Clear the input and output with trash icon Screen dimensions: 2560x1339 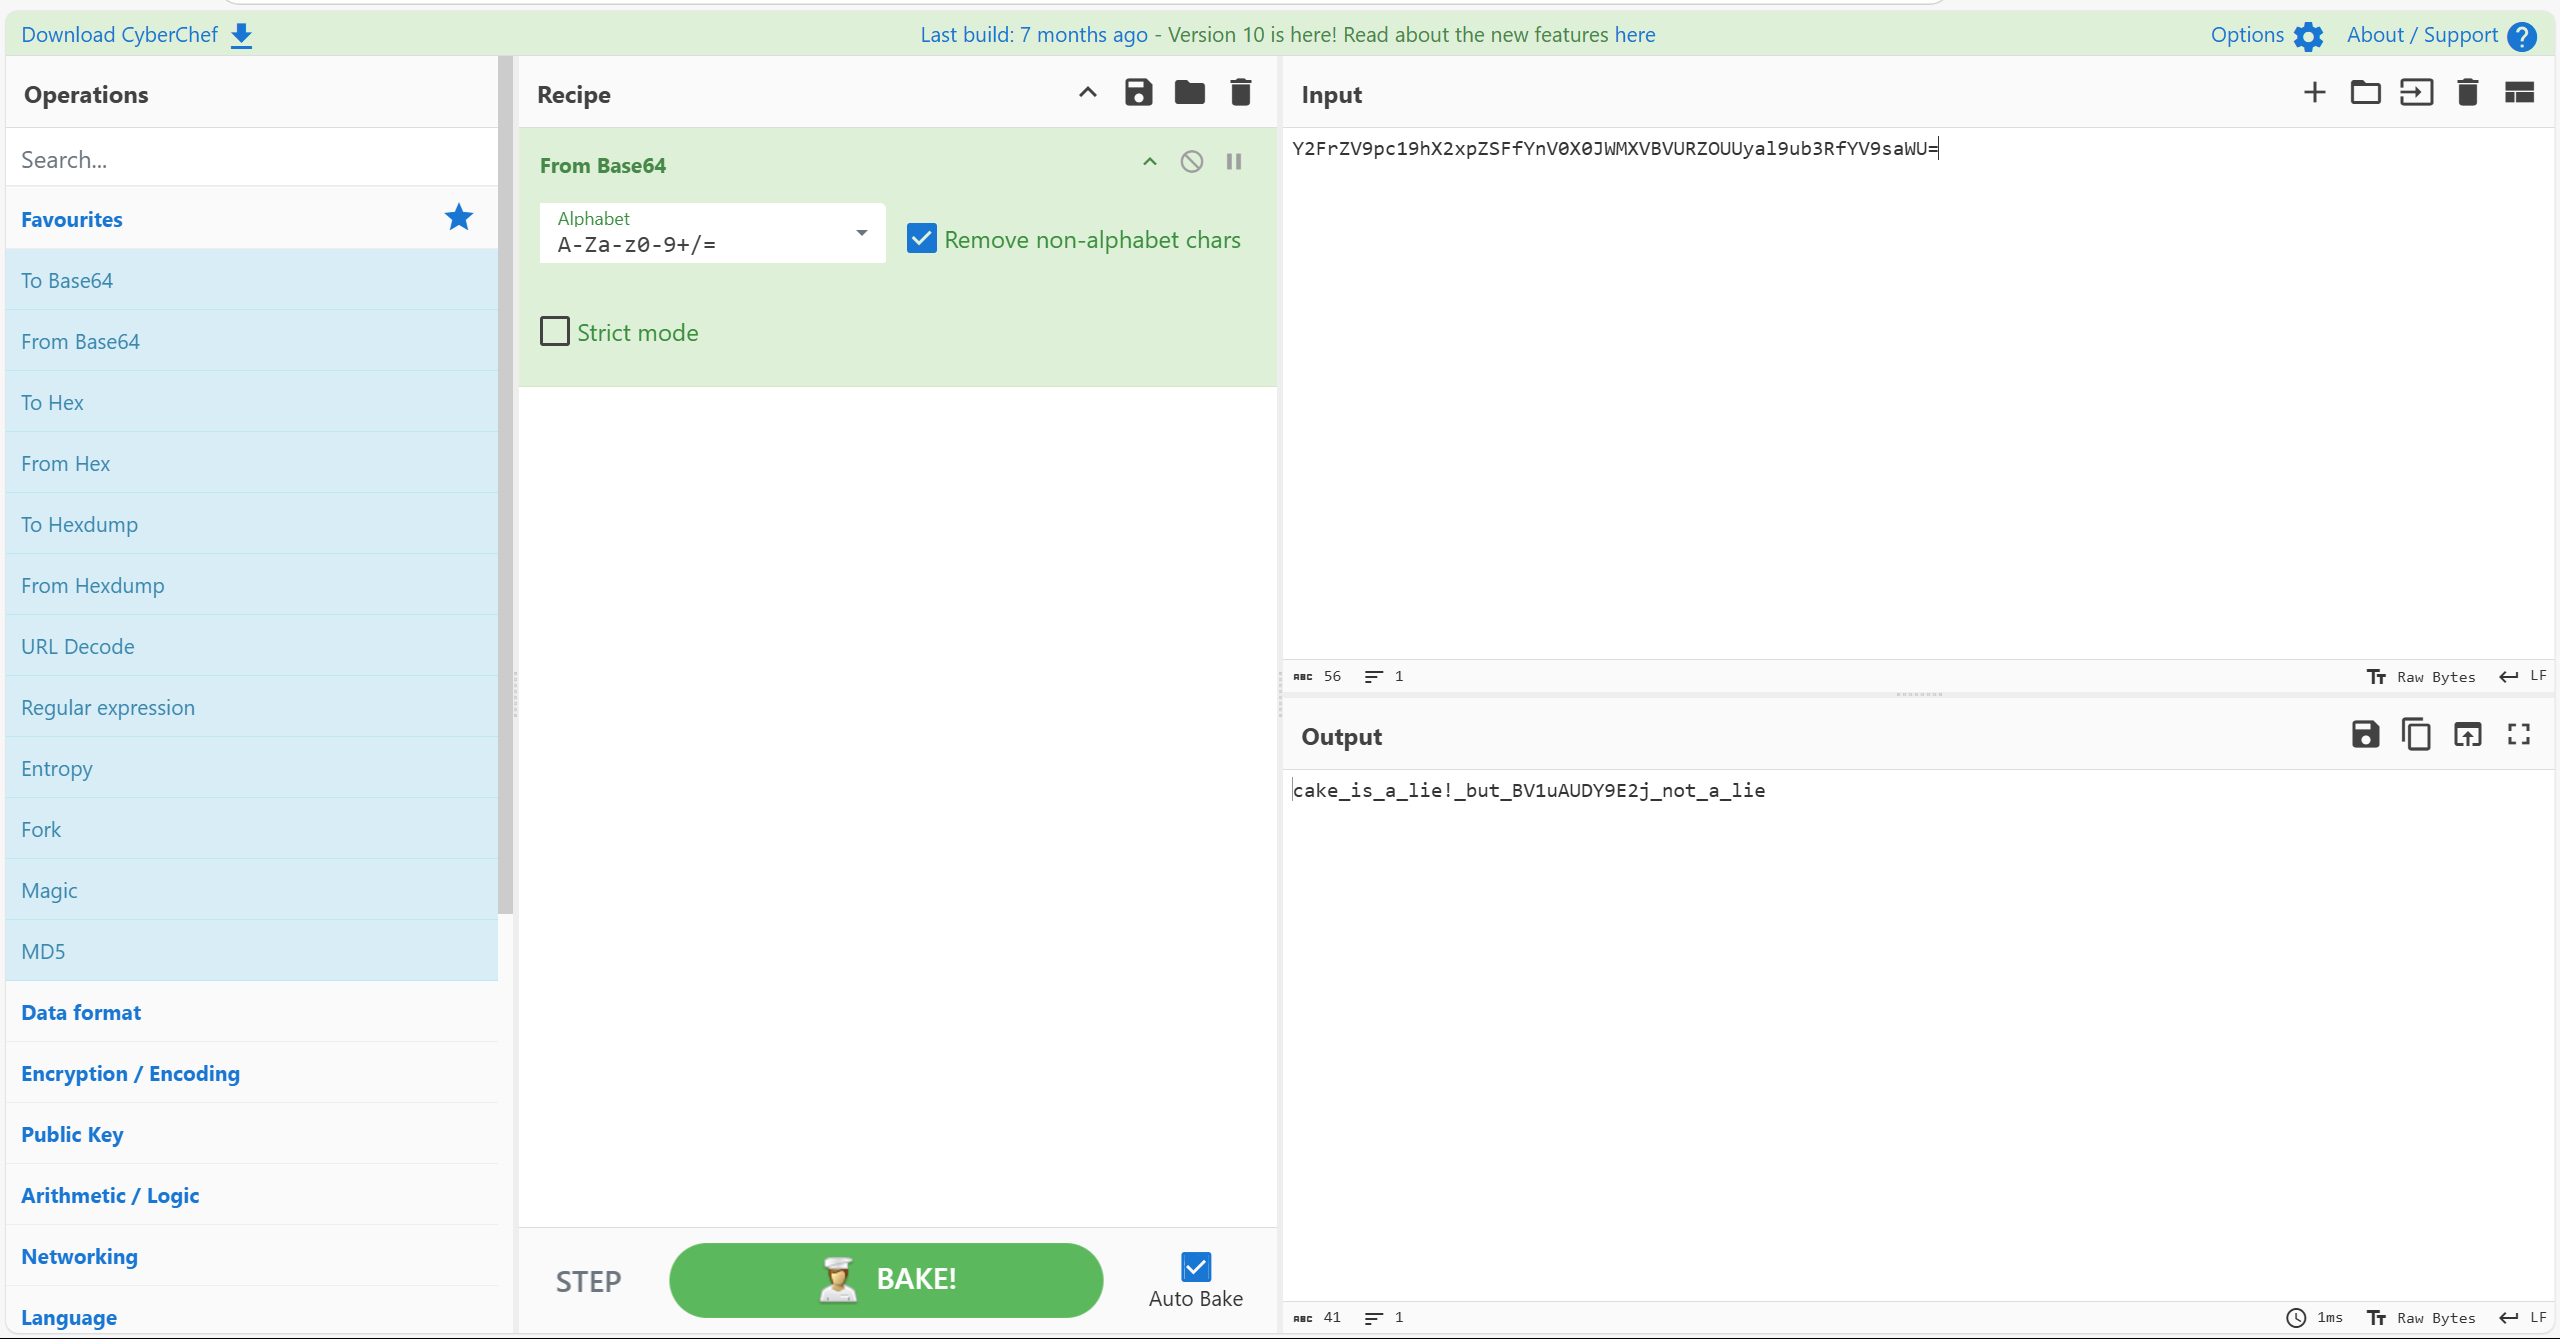[2467, 93]
